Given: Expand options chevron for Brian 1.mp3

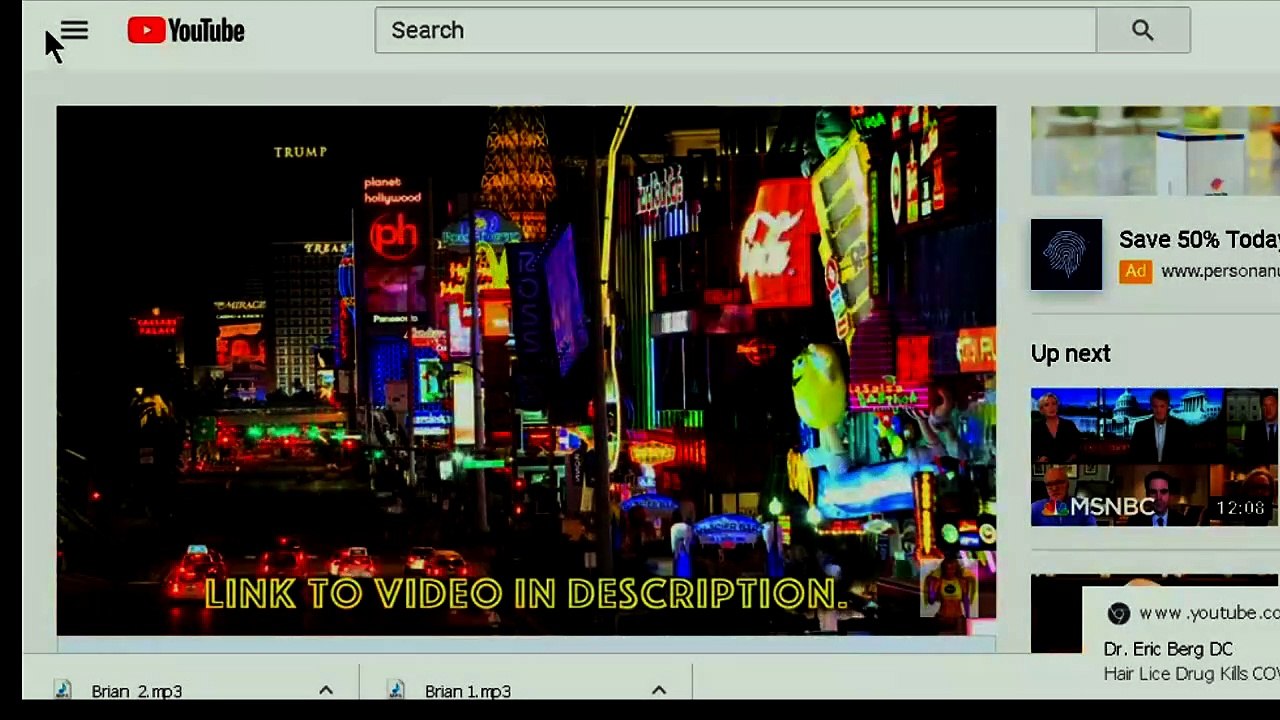Looking at the screenshot, I should click(659, 690).
